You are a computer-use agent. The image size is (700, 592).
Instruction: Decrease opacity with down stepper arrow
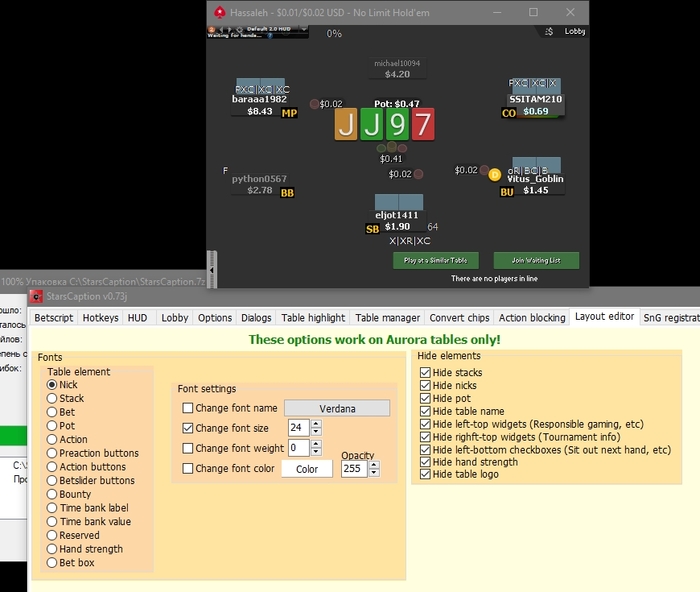point(374,473)
